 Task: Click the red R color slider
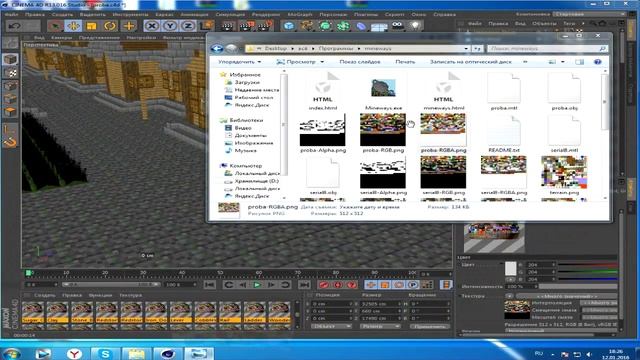point(587,264)
